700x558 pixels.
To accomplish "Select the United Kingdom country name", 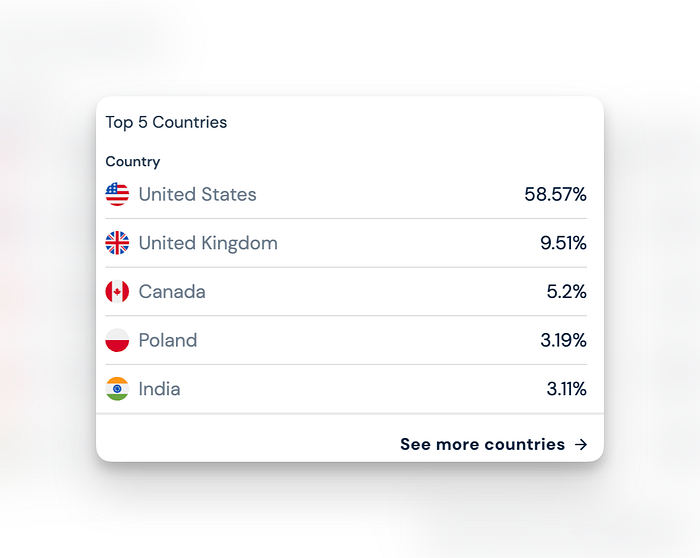I will (x=208, y=243).
